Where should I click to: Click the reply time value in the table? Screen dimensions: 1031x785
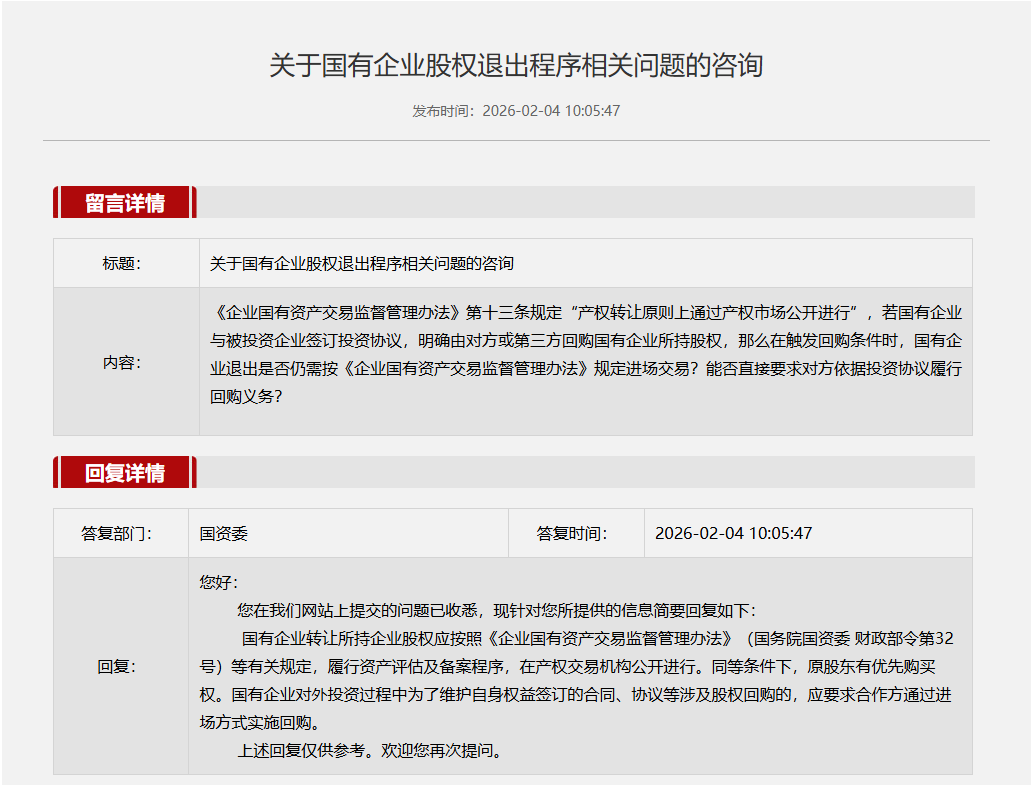[x=733, y=534]
